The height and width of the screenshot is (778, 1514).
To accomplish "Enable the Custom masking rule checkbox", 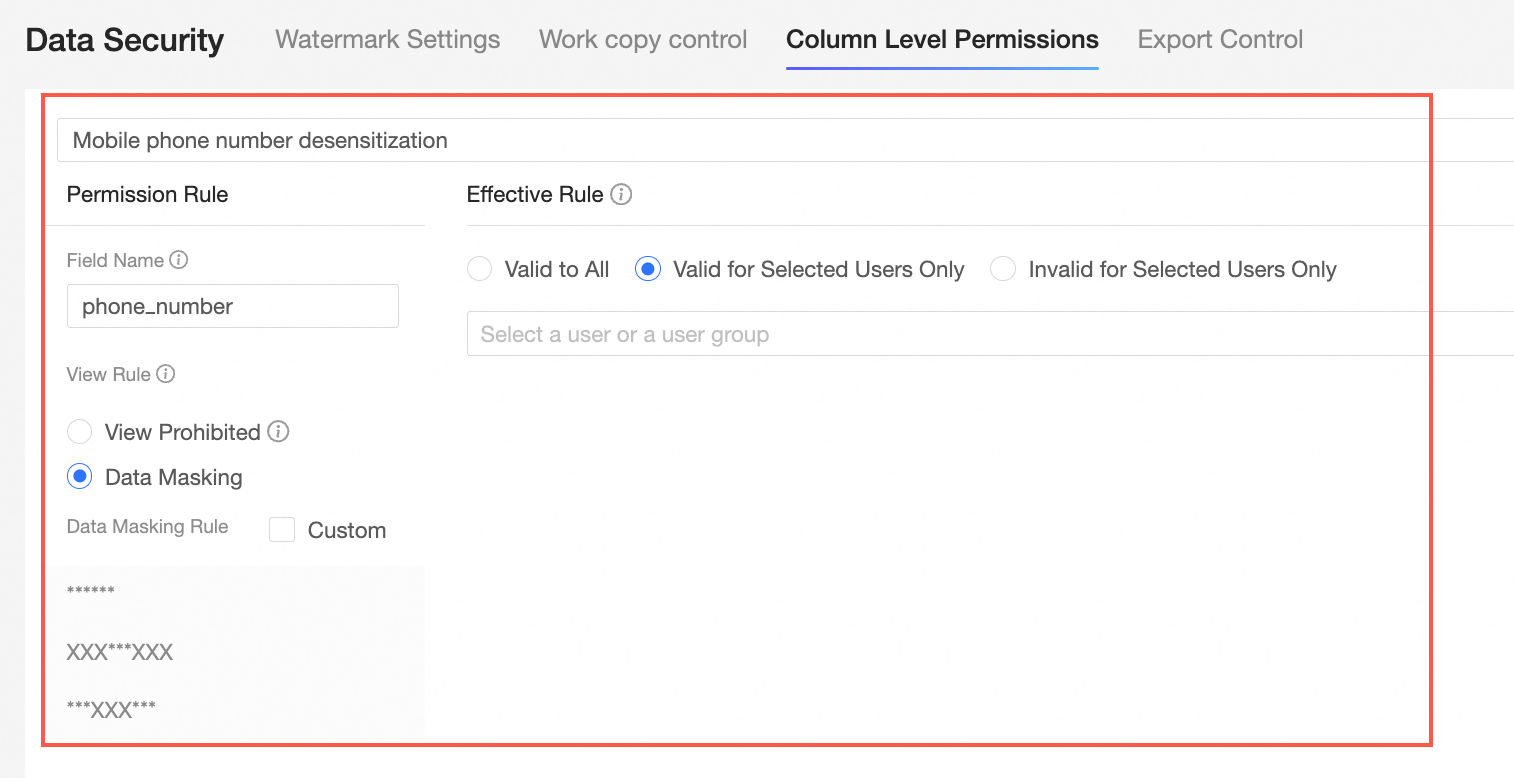I will click(x=282, y=530).
